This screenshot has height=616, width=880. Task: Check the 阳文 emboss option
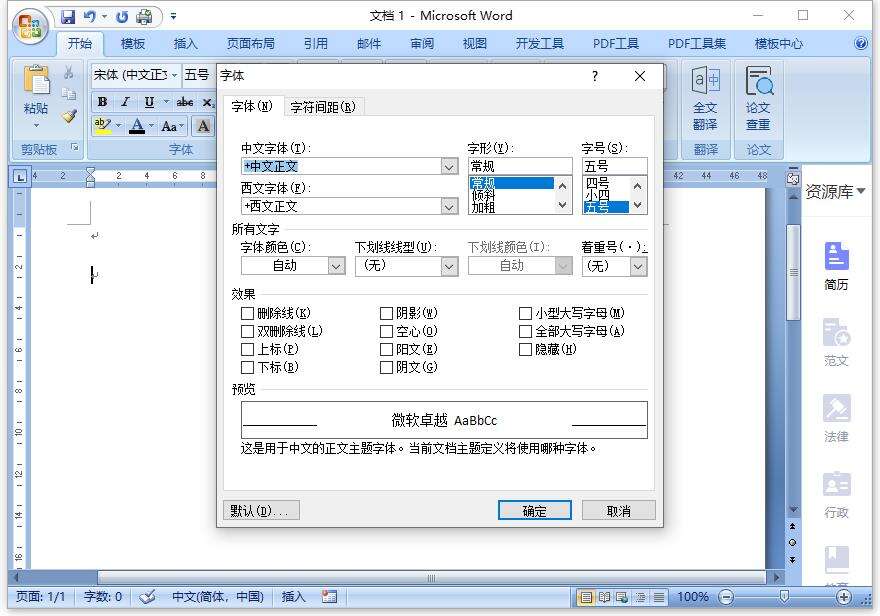point(386,349)
